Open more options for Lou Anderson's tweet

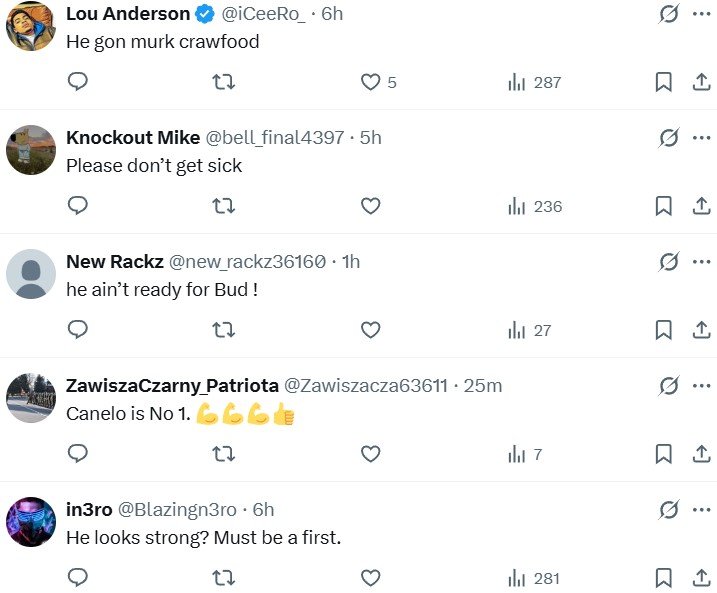[x=701, y=14]
